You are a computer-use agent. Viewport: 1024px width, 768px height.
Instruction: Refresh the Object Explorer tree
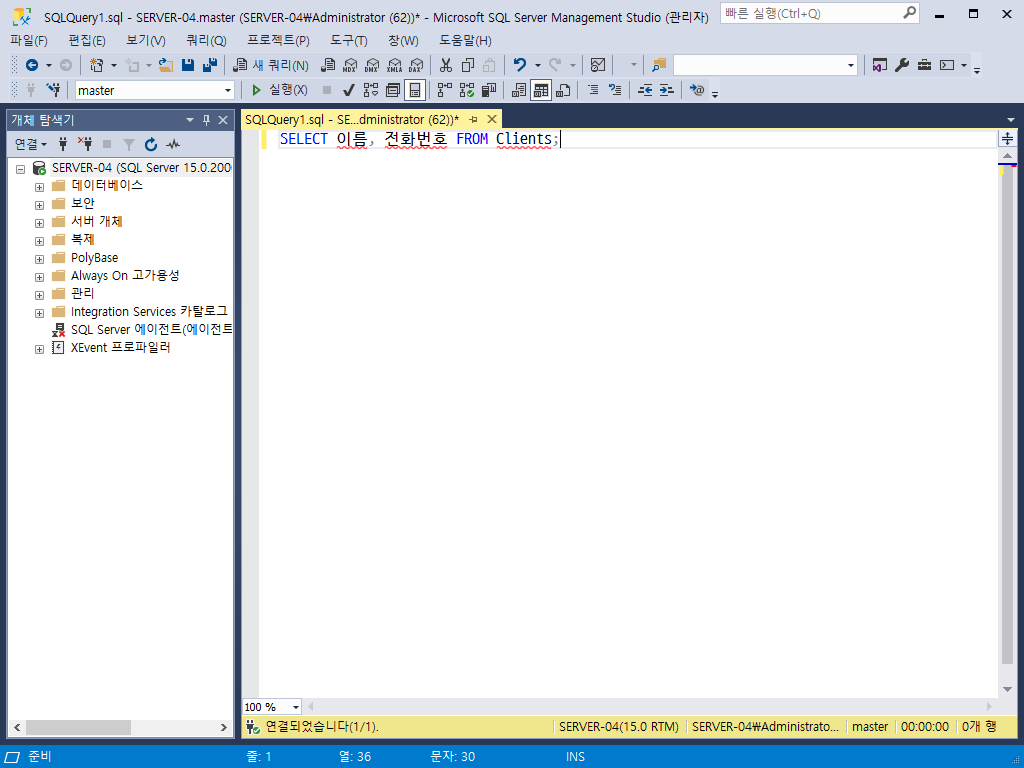(151, 144)
